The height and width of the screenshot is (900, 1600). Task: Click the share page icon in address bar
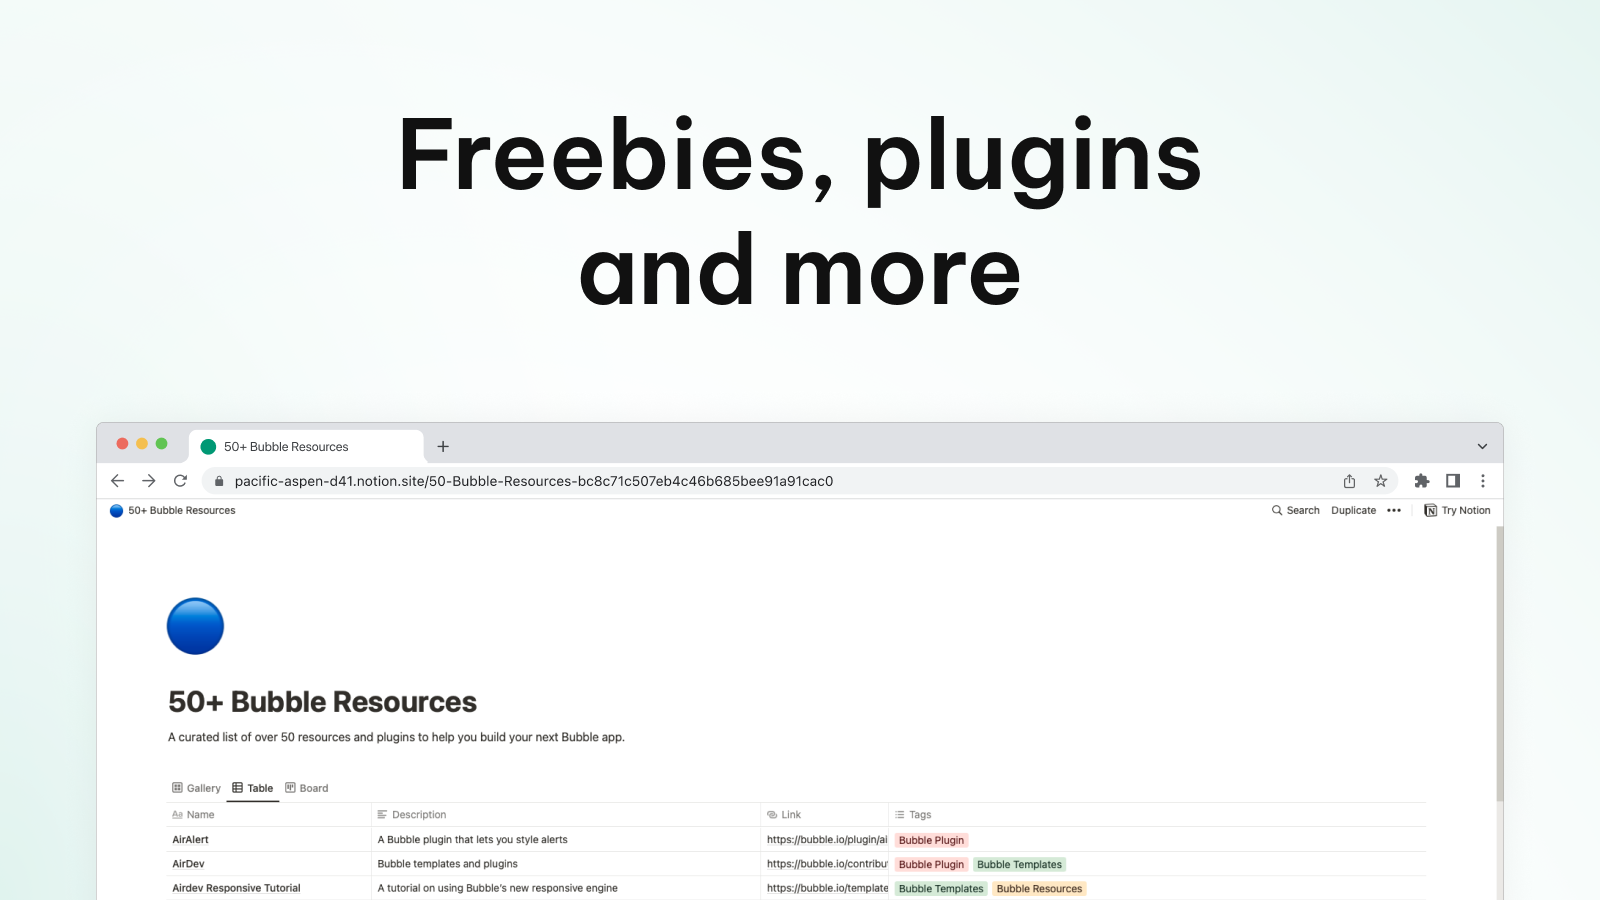(1349, 481)
